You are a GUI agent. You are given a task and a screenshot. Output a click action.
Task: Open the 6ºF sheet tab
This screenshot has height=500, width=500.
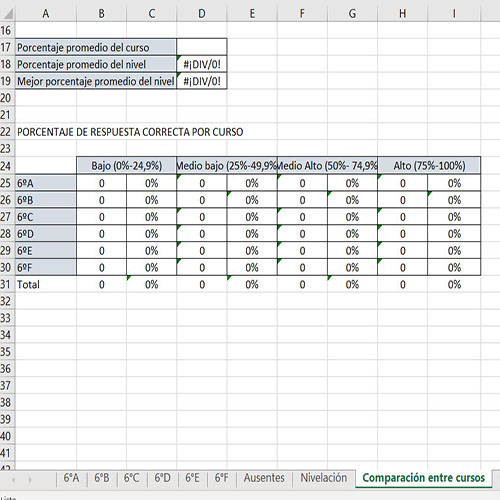222,478
